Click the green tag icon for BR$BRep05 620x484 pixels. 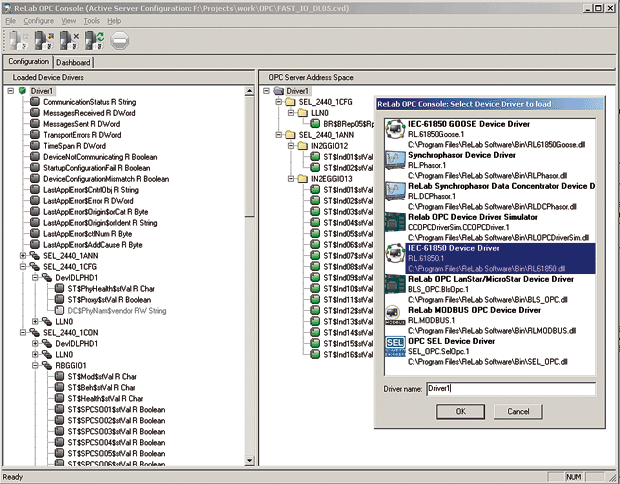click(315, 124)
